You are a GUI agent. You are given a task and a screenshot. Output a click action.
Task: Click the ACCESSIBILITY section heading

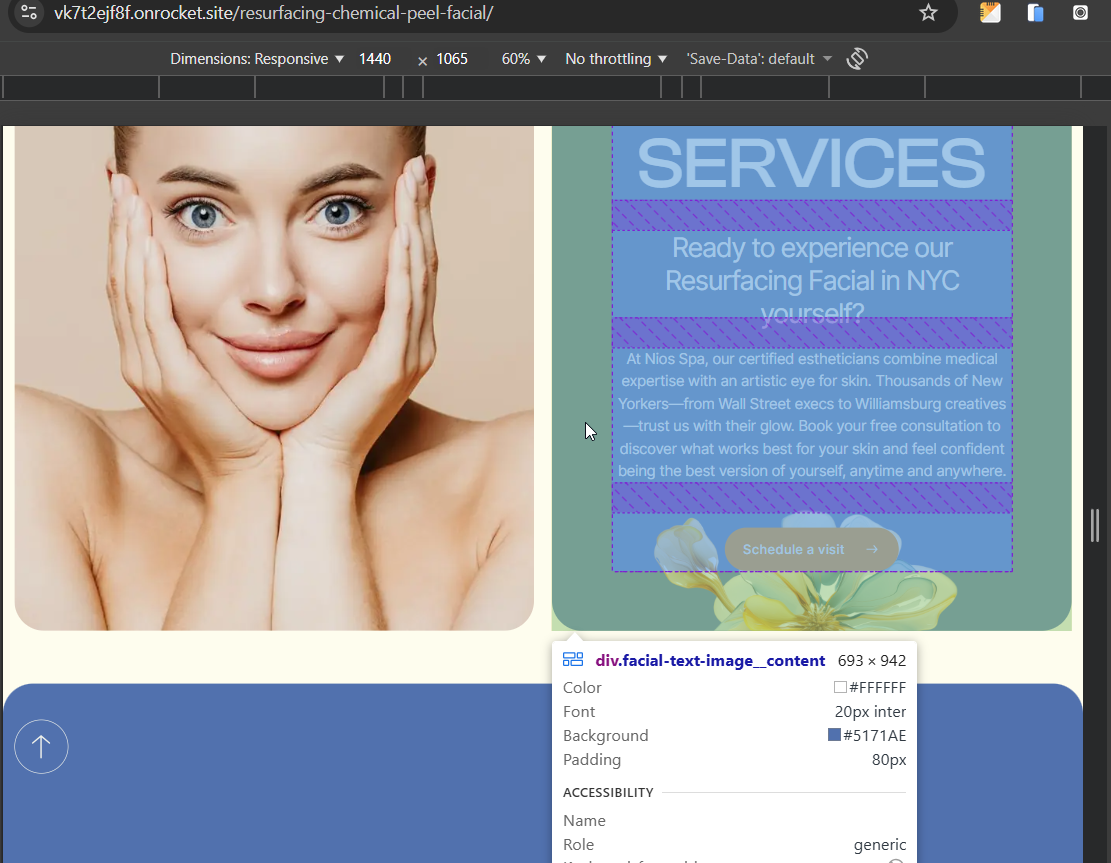(608, 792)
